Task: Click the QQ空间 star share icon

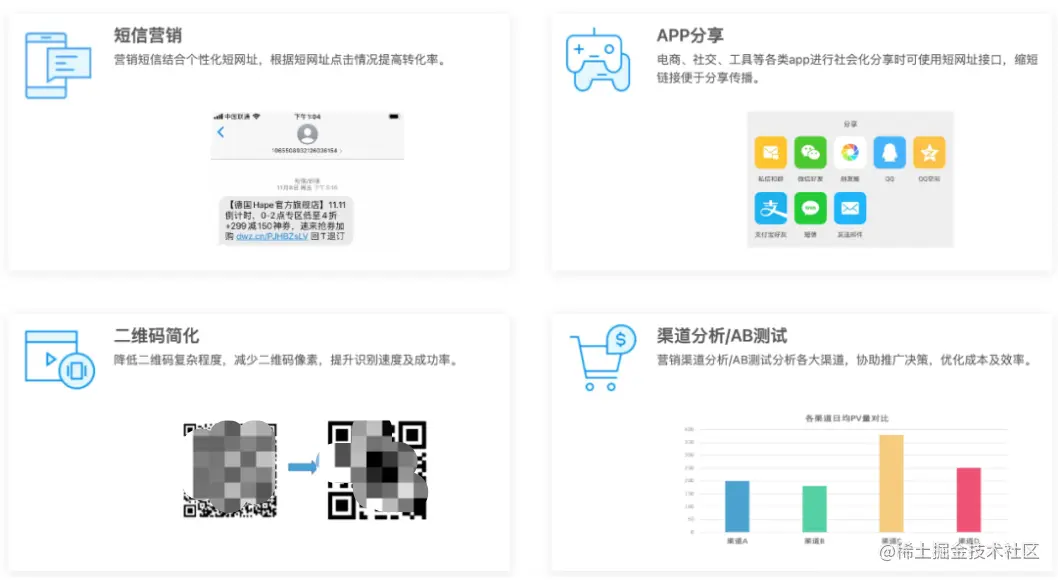Action: click(x=929, y=152)
